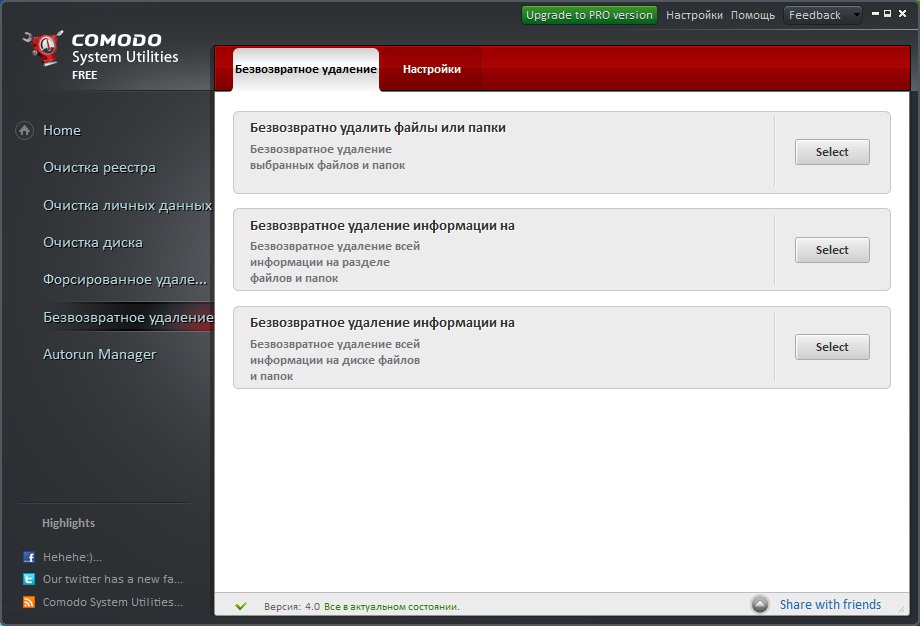Open Очистка реестра section

pyautogui.click(x=99, y=168)
